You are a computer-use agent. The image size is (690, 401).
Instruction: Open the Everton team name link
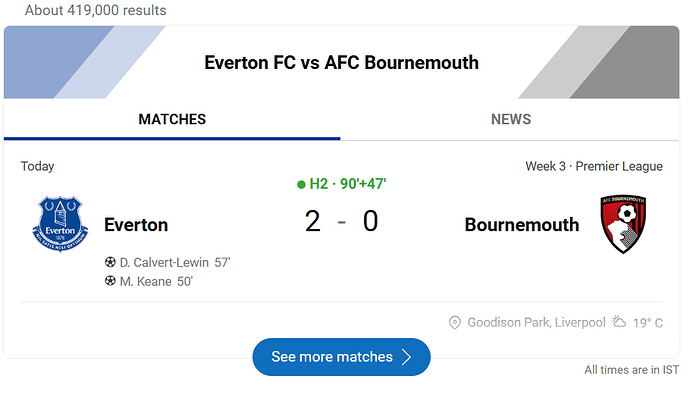click(136, 225)
